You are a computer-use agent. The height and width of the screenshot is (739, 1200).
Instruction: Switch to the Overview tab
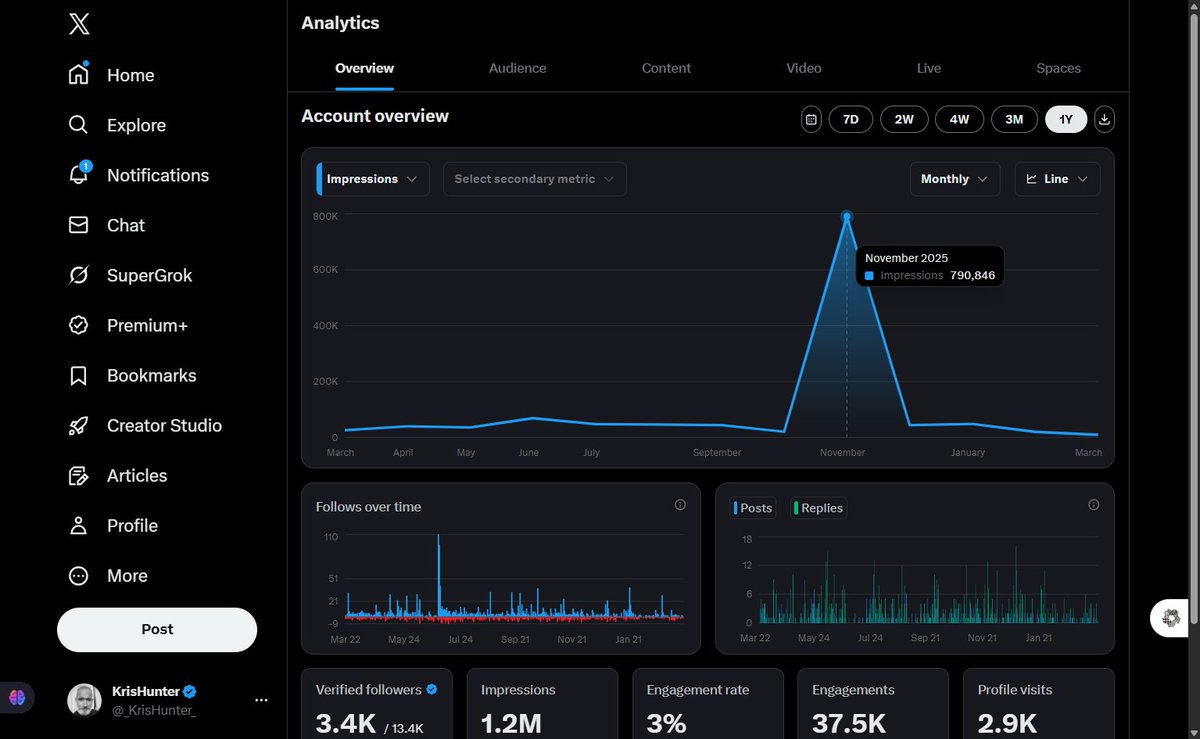[364, 68]
